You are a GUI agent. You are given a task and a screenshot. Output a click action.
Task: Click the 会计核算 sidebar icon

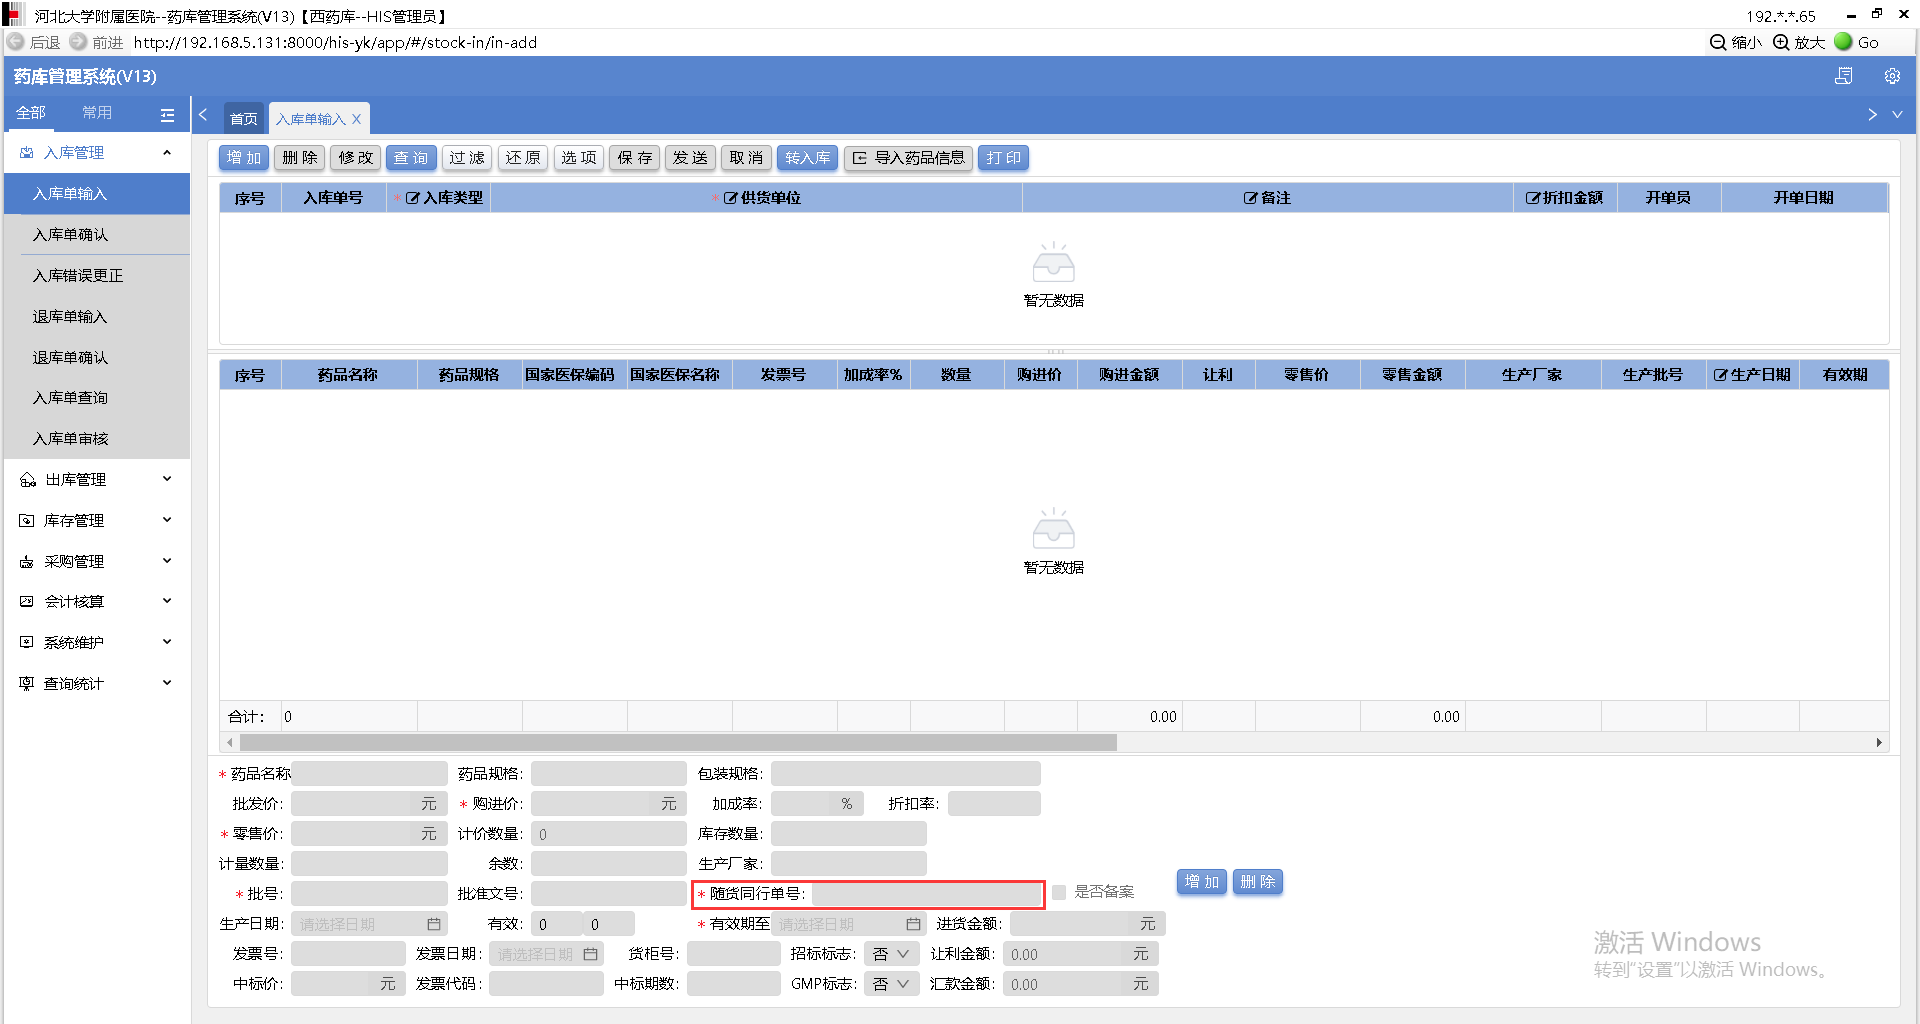[27, 602]
